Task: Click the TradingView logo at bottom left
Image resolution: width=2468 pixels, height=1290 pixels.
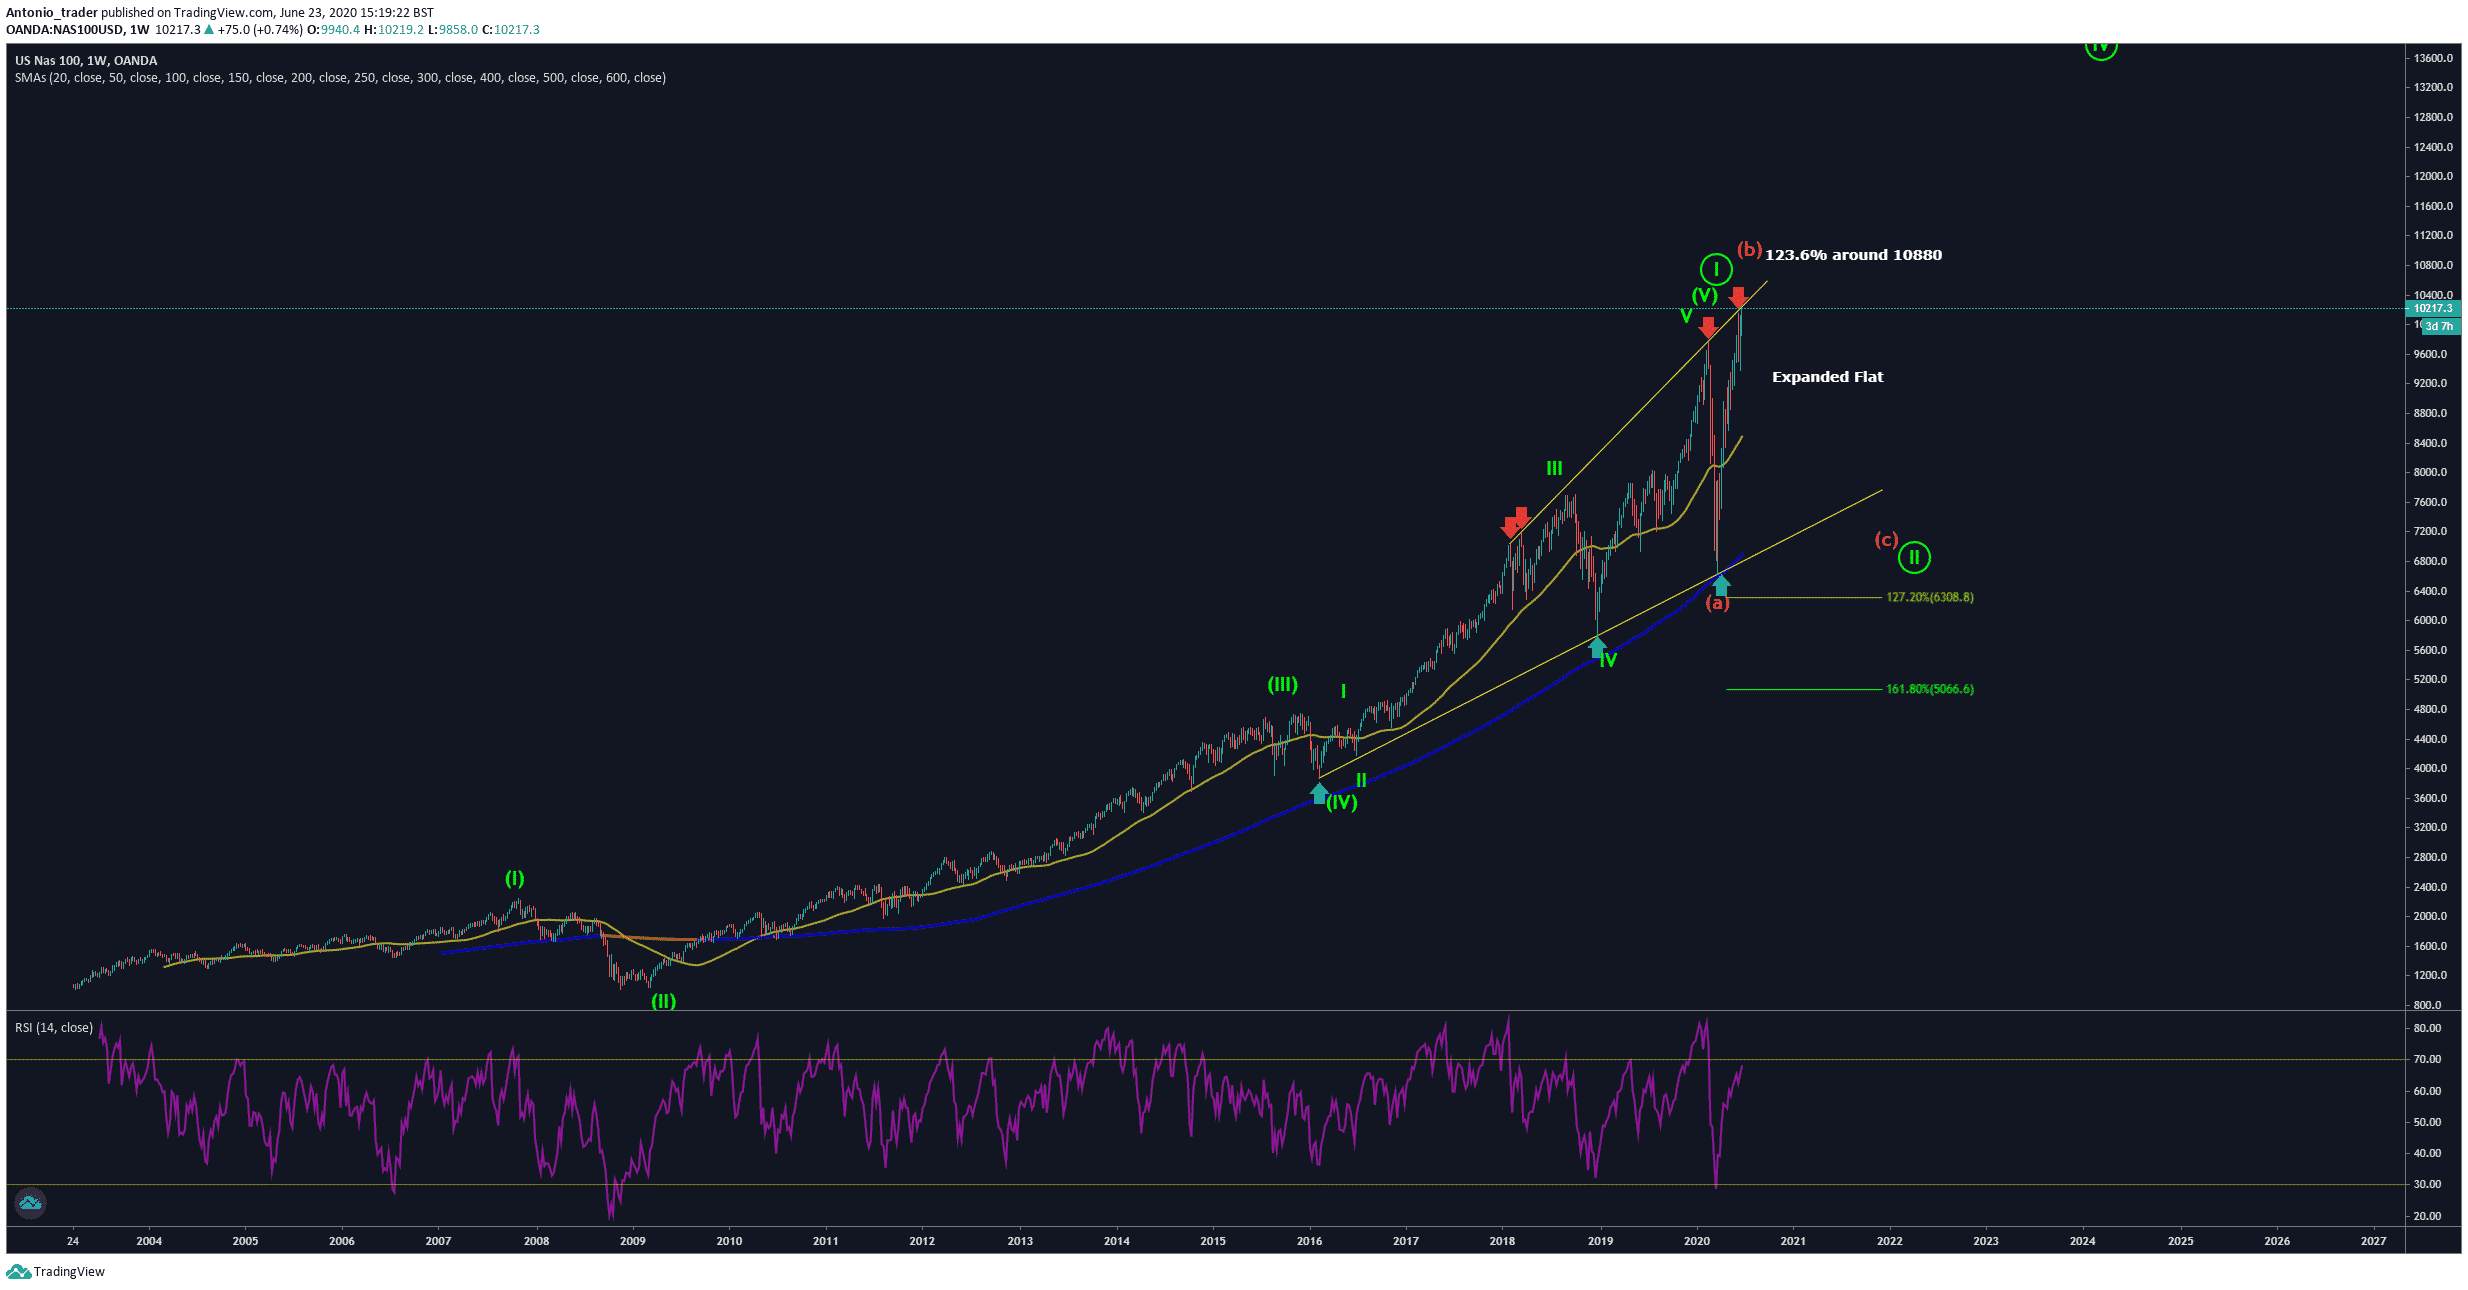Action: (x=55, y=1271)
